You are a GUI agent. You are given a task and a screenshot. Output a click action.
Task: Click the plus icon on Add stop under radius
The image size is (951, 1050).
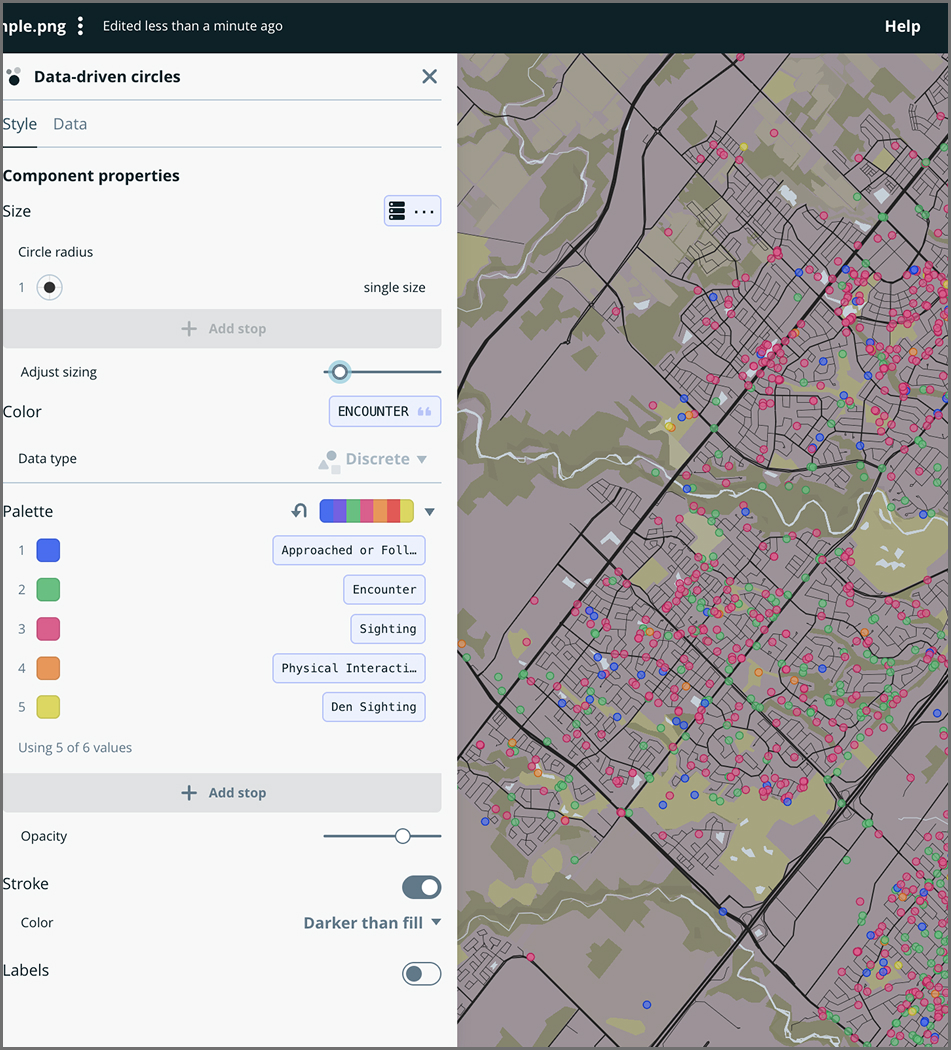pyautogui.click(x=189, y=328)
